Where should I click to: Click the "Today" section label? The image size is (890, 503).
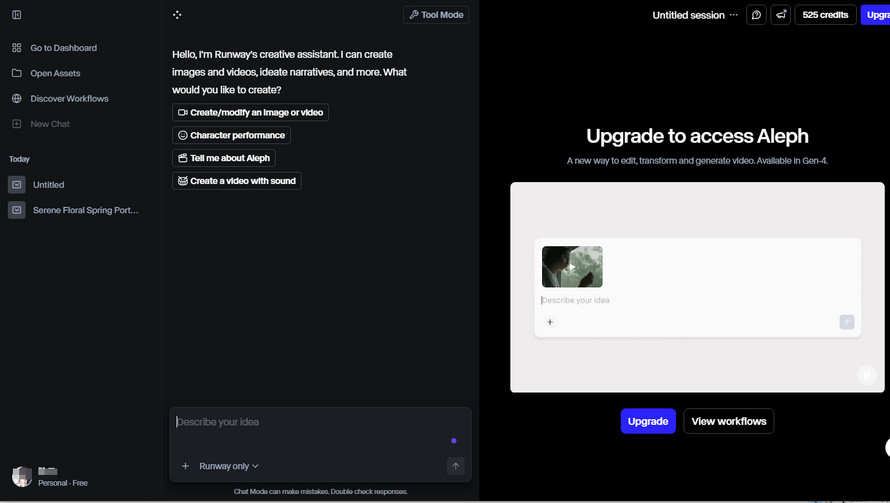pyautogui.click(x=19, y=159)
